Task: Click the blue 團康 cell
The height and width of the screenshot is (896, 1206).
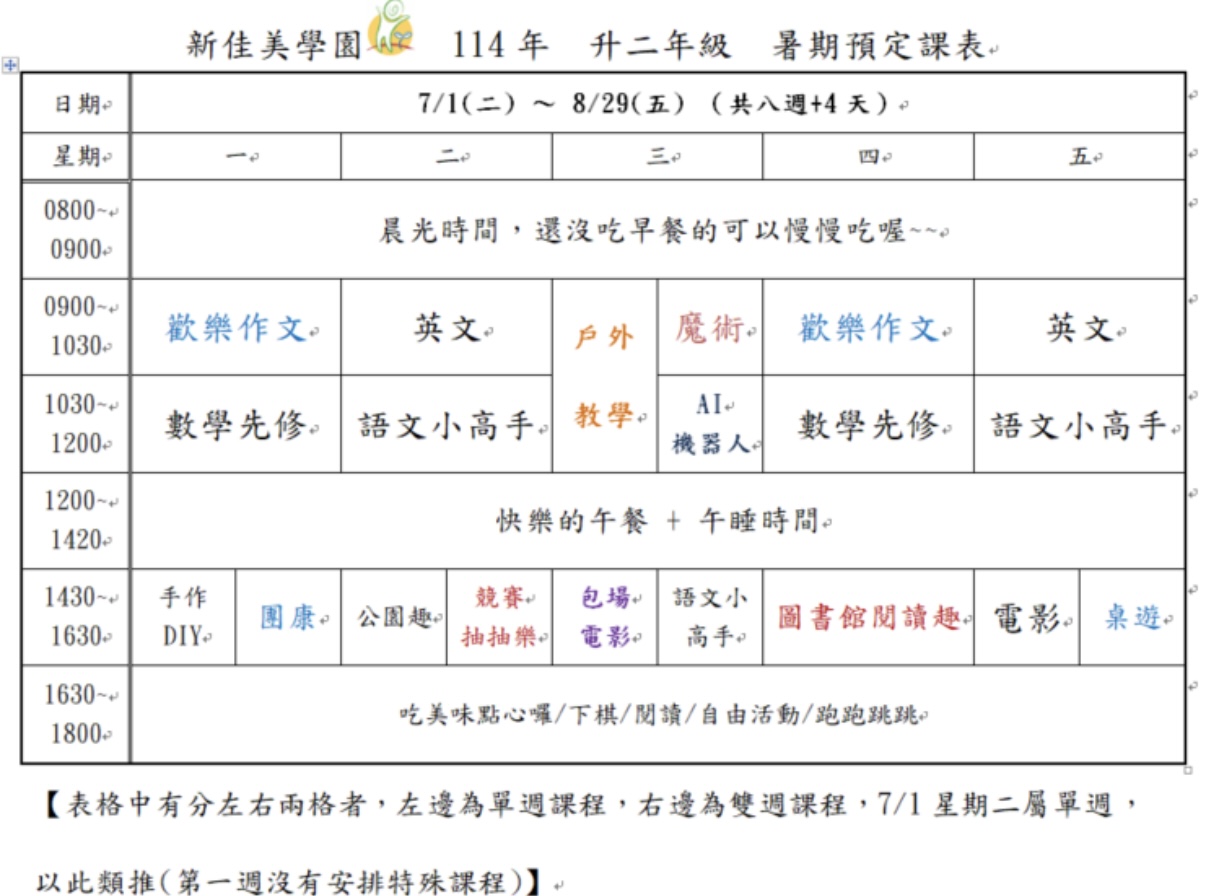Action: tap(288, 618)
